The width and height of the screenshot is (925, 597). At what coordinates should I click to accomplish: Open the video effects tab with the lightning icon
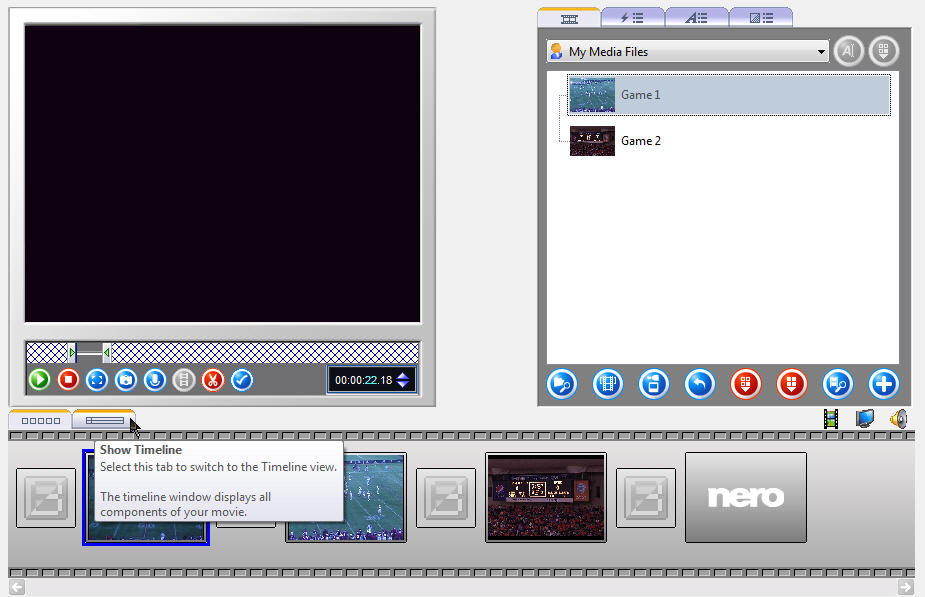pos(632,18)
